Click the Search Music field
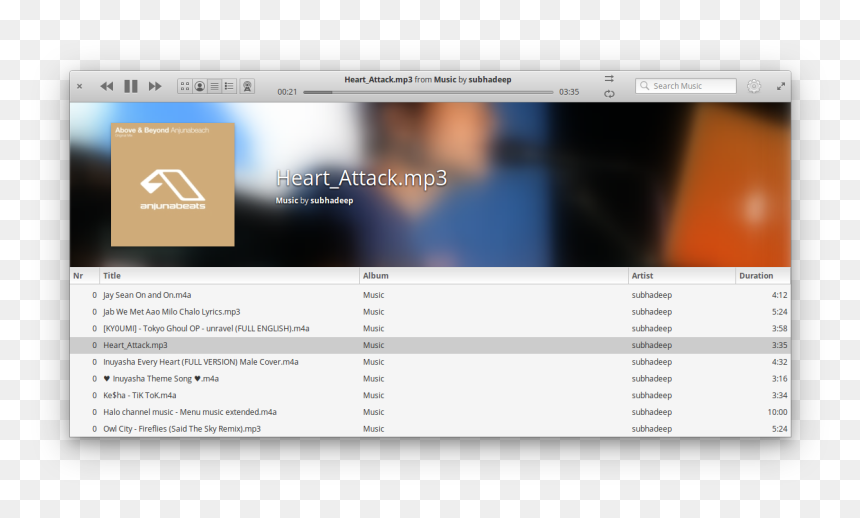Image resolution: width=860 pixels, height=518 pixels. coord(686,86)
